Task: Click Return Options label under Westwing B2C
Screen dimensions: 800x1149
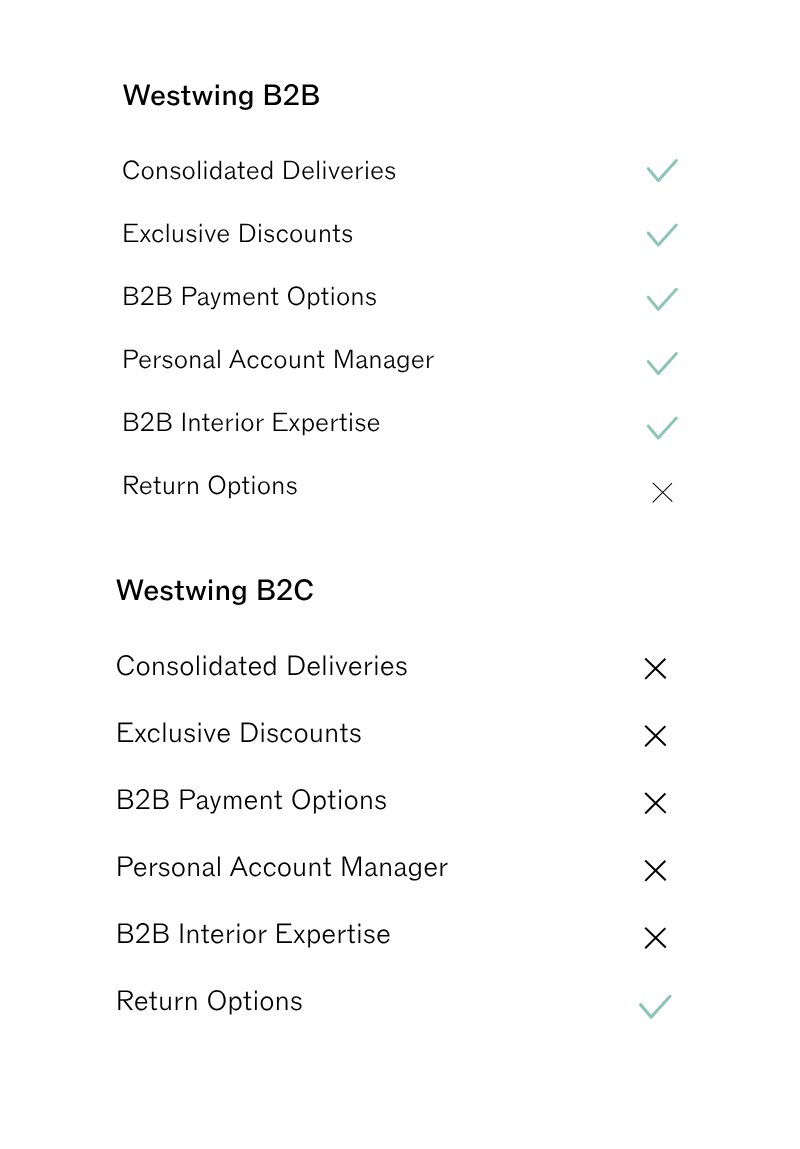Action: click(210, 1002)
